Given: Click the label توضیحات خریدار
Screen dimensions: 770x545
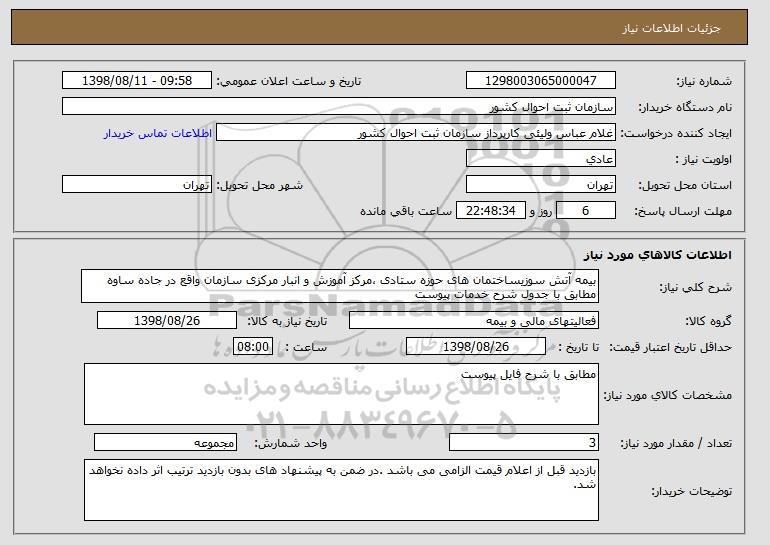Looking at the screenshot, I should (691, 491).
